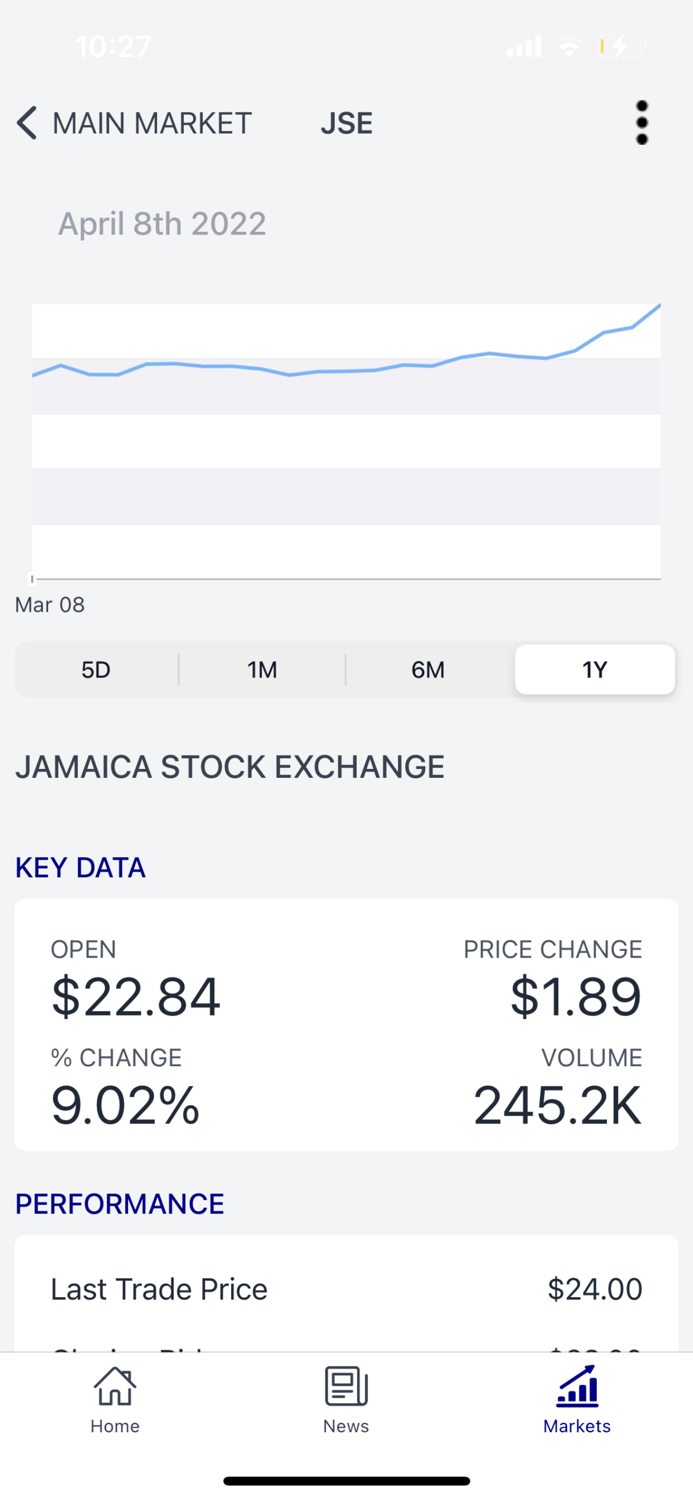
Task: Collapse the JAMAICA STOCK EXCHANGE details
Action: (229, 767)
